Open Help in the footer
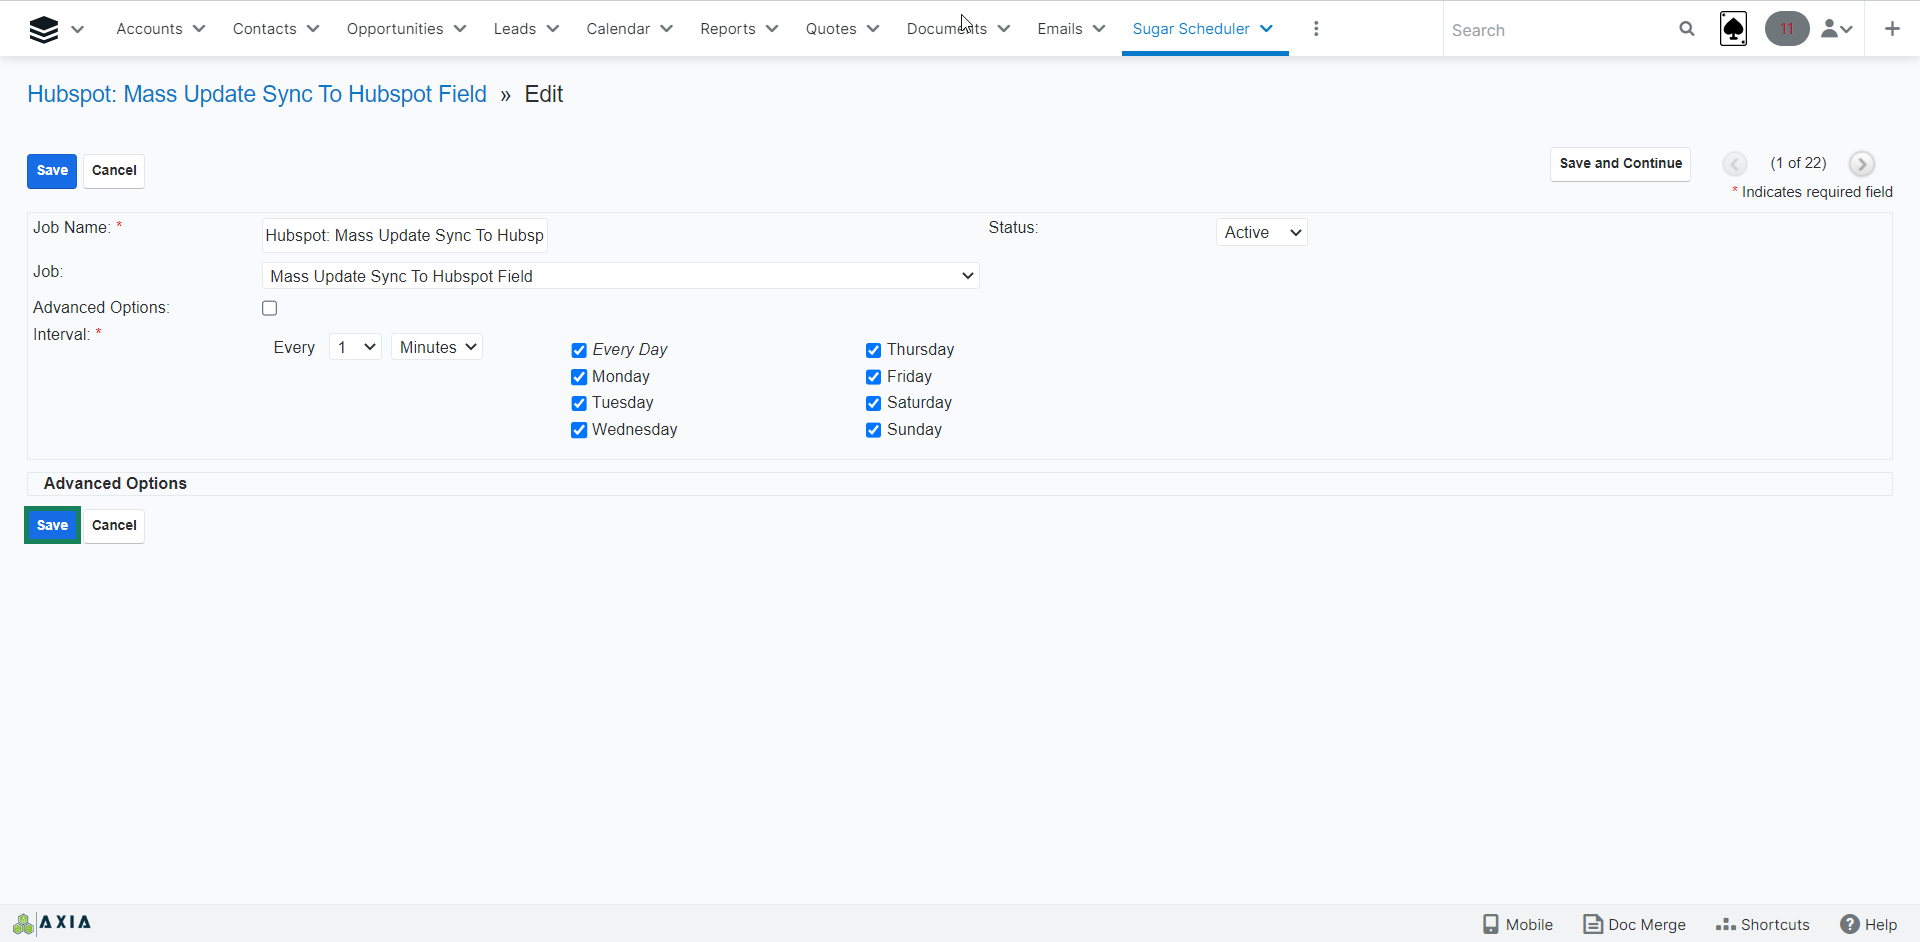 [x=1869, y=924]
